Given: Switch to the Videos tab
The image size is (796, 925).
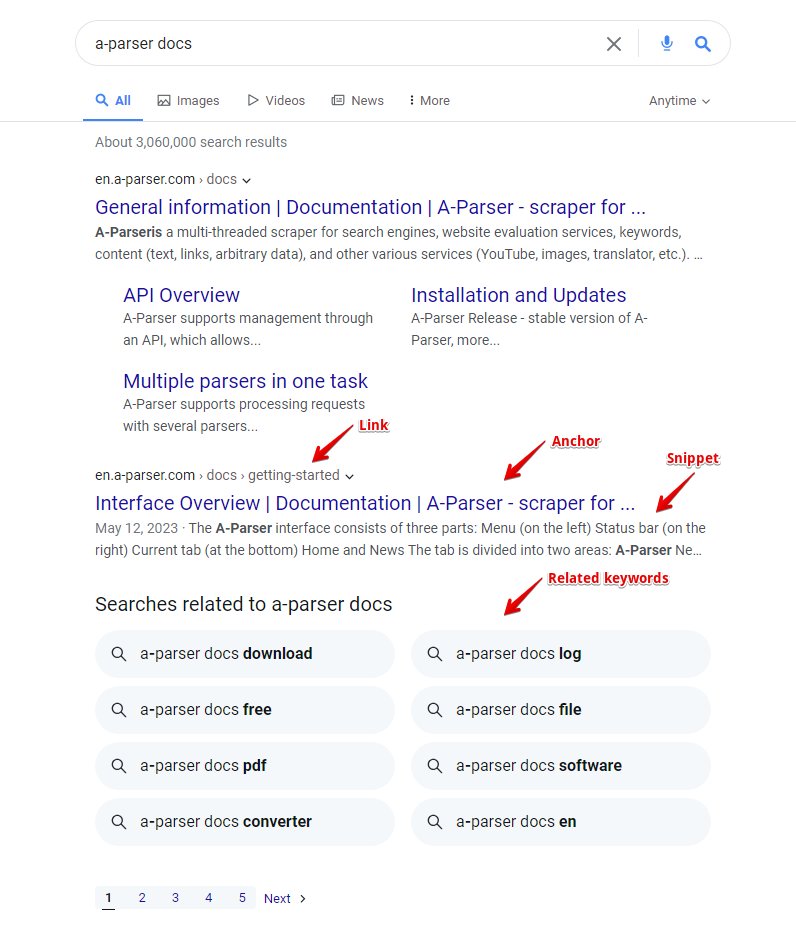Looking at the screenshot, I should click(x=276, y=101).
